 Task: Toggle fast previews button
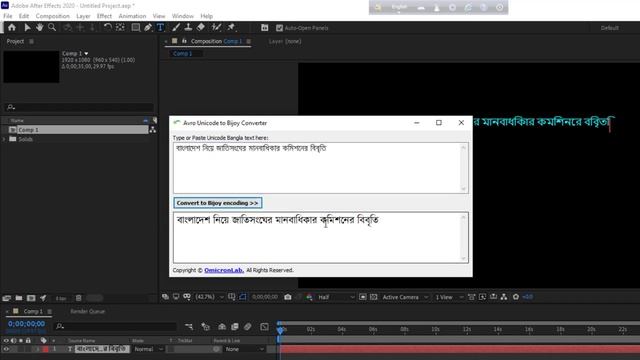pos(482,297)
